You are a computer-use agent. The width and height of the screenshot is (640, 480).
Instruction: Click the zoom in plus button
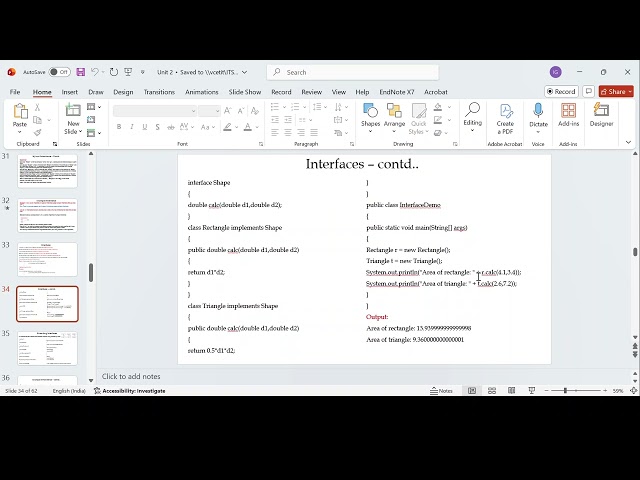coord(605,391)
